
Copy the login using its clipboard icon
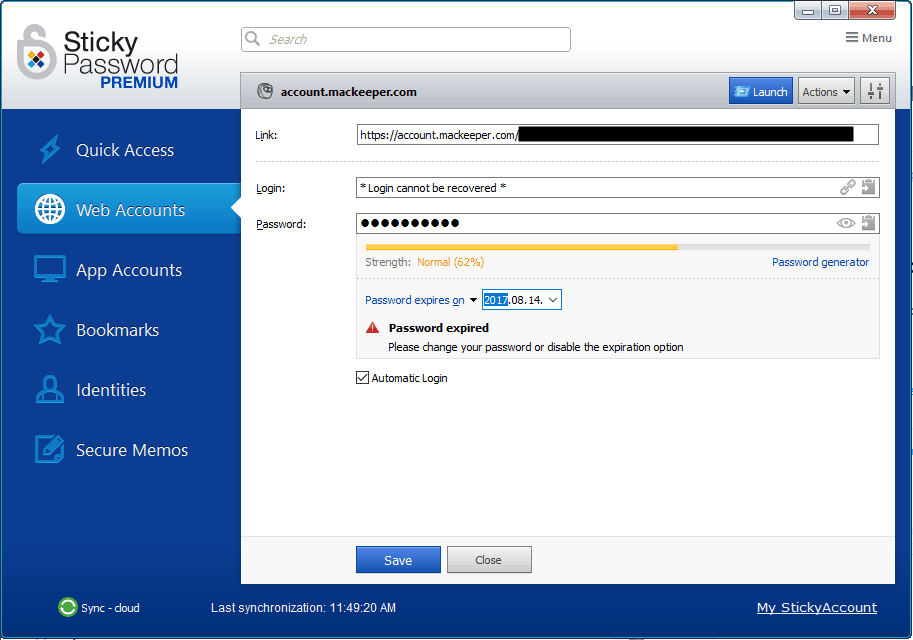click(868, 186)
